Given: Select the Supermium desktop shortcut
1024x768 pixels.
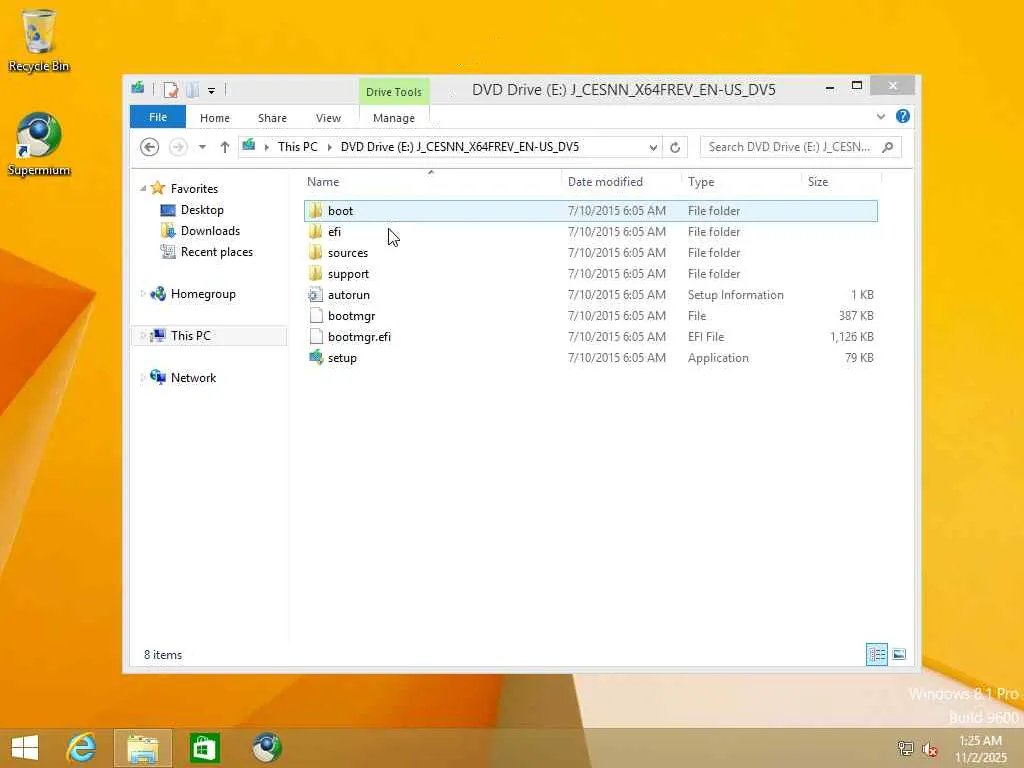Looking at the screenshot, I should [39, 145].
